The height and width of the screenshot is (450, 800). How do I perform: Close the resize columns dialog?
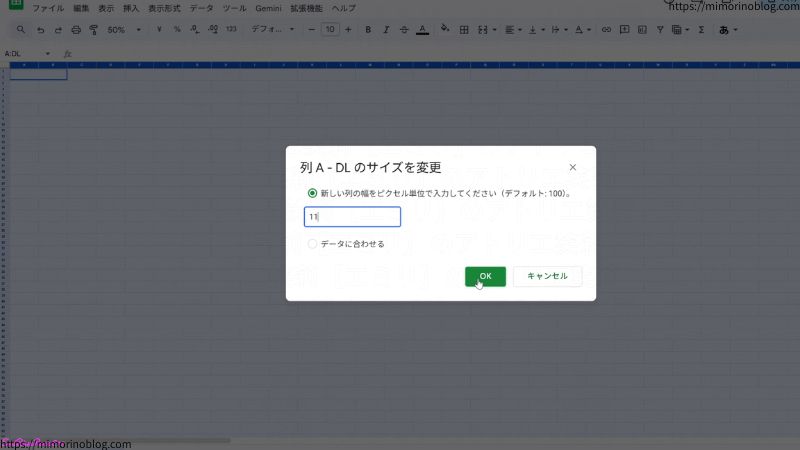coord(572,167)
